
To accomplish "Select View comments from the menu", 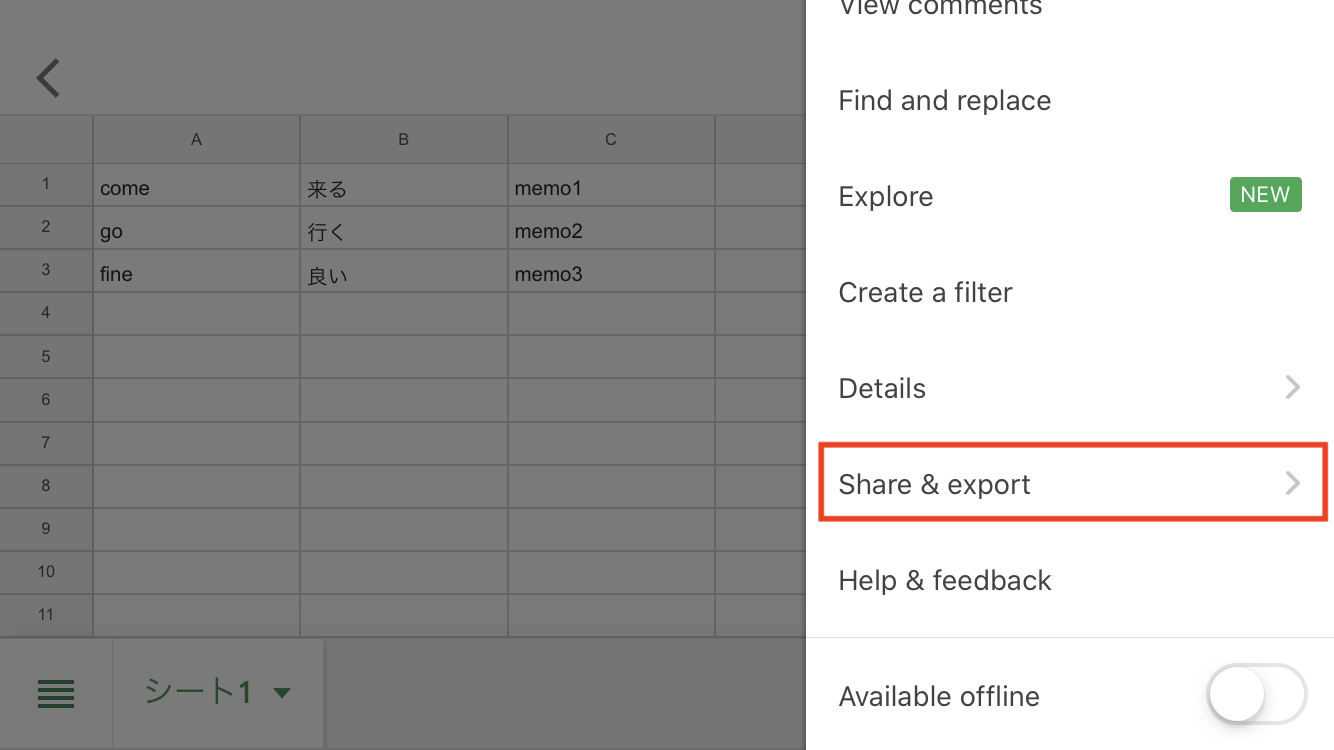I will pyautogui.click(x=939, y=10).
